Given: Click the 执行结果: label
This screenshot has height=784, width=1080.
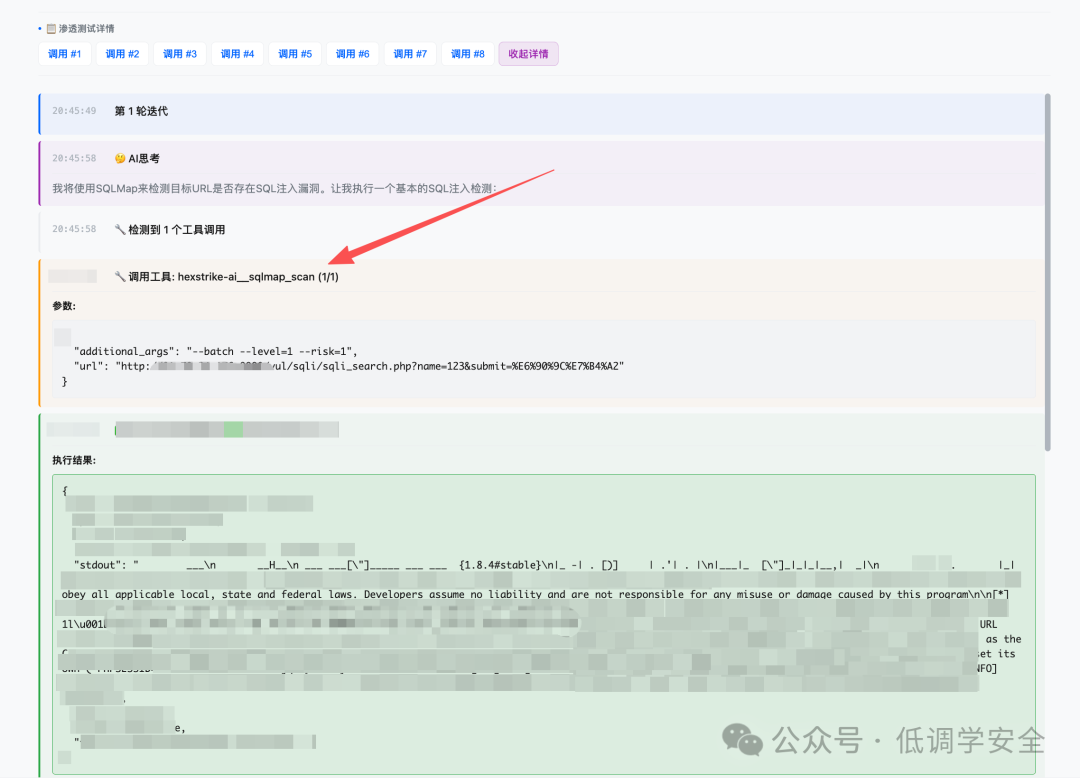Looking at the screenshot, I should pos(74,460).
